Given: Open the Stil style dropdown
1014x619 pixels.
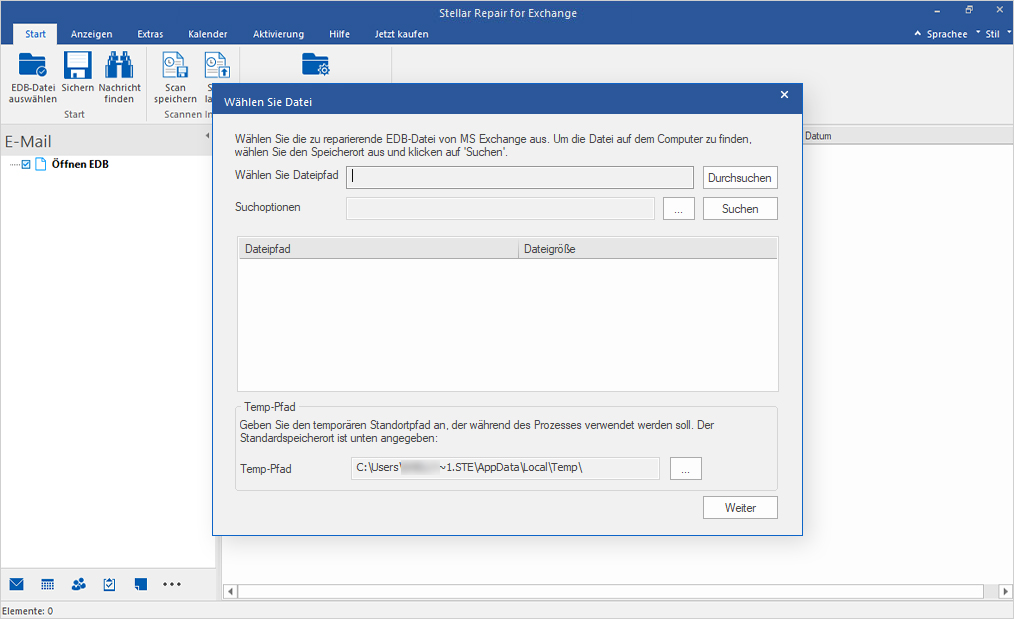Looking at the screenshot, I should 992,33.
